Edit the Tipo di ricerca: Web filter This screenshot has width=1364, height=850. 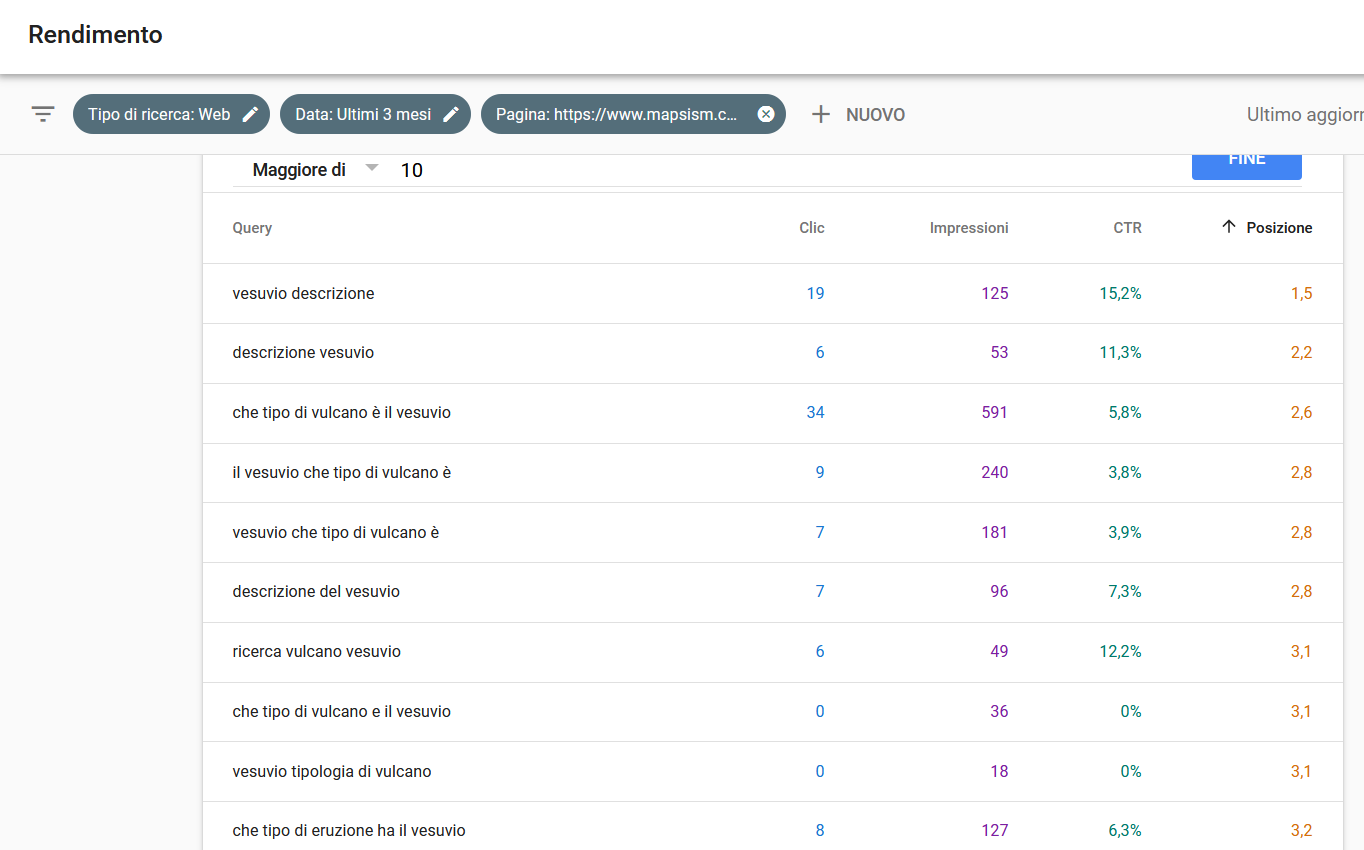pyautogui.click(x=250, y=114)
